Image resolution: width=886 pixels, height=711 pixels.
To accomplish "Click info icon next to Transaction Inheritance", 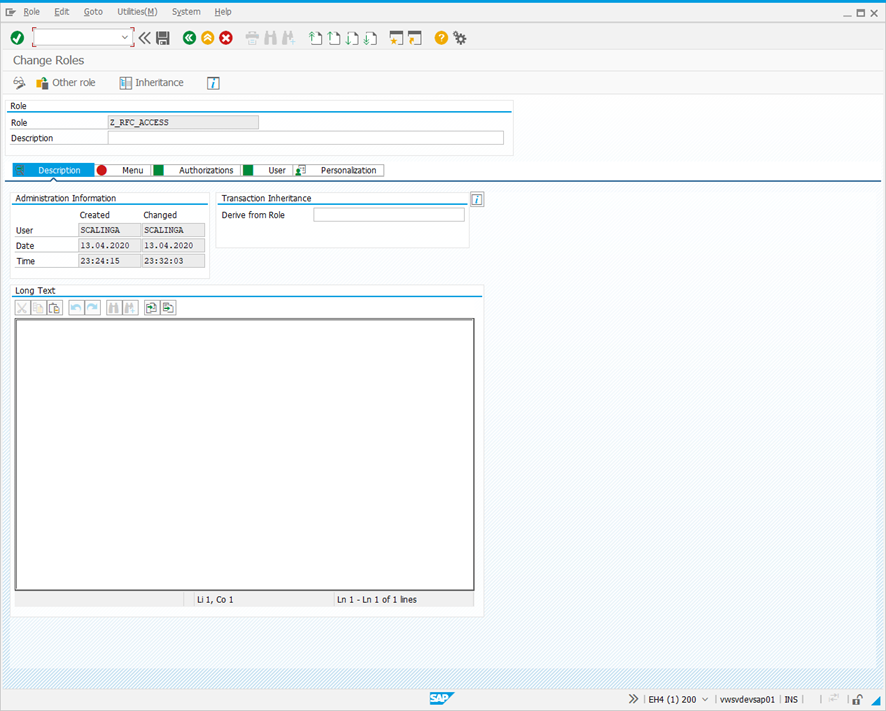I will point(477,199).
